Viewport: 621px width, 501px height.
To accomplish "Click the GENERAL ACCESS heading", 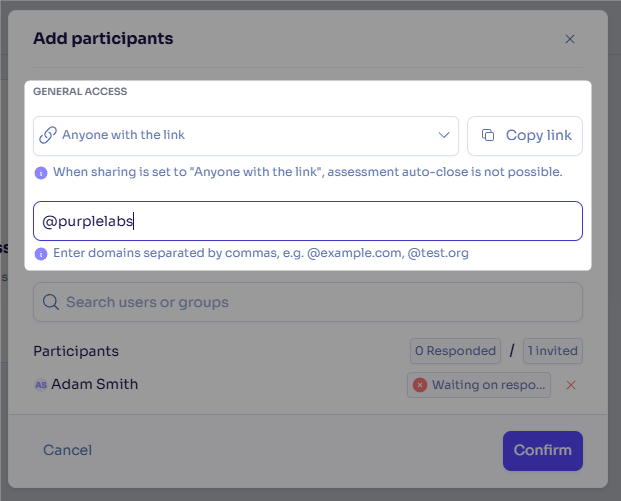I will pyautogui.click(x=80, y=91).
